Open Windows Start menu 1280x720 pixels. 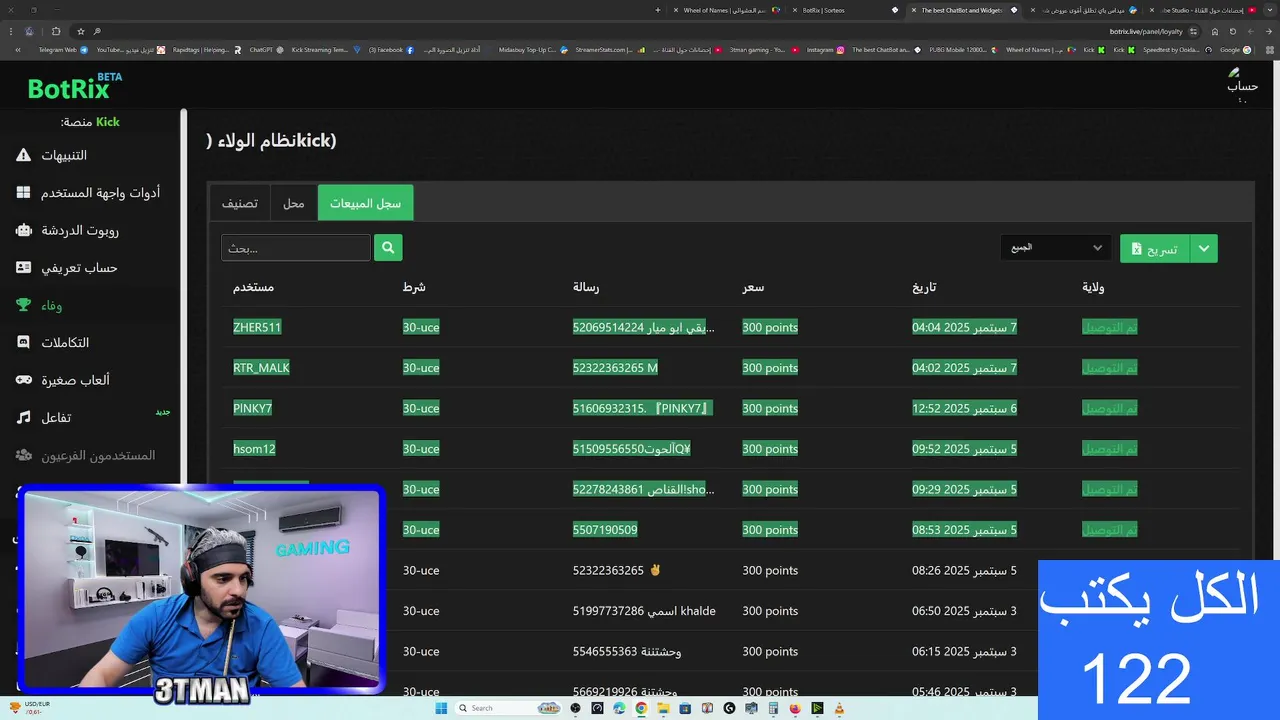441,709
